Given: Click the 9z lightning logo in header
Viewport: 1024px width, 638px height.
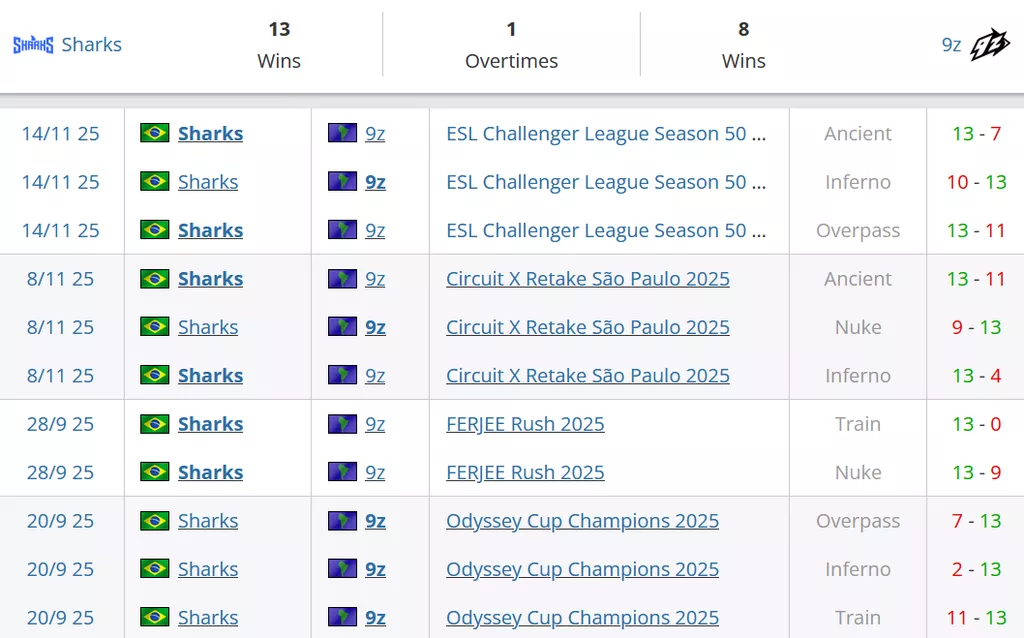Looking at the screenshot, I should tap(990, 45).
